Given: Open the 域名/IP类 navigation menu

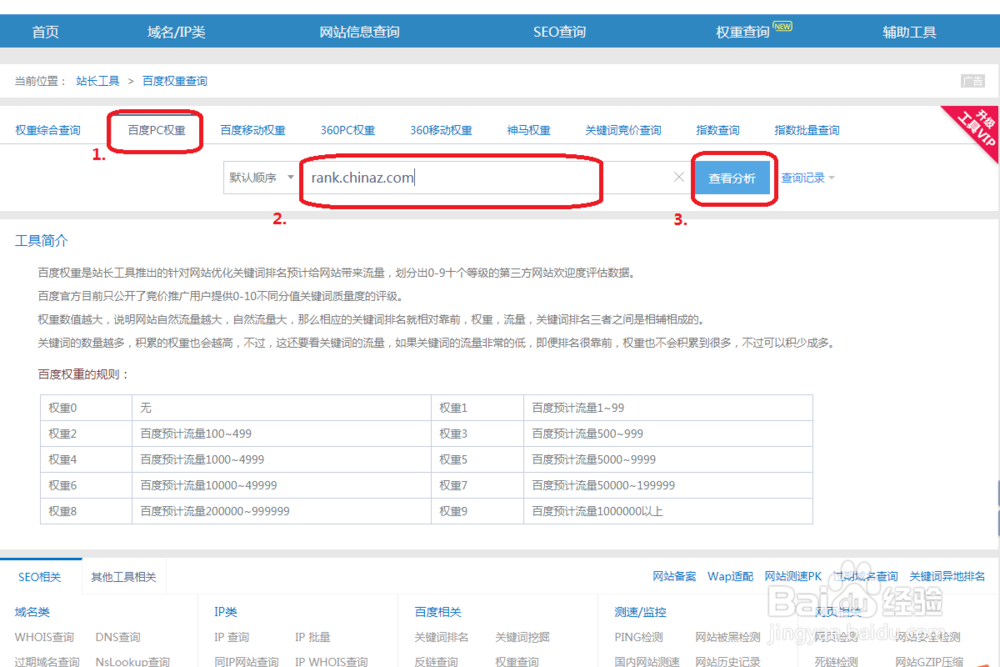Looking at the screenshot, I should [x=176, y=32].
